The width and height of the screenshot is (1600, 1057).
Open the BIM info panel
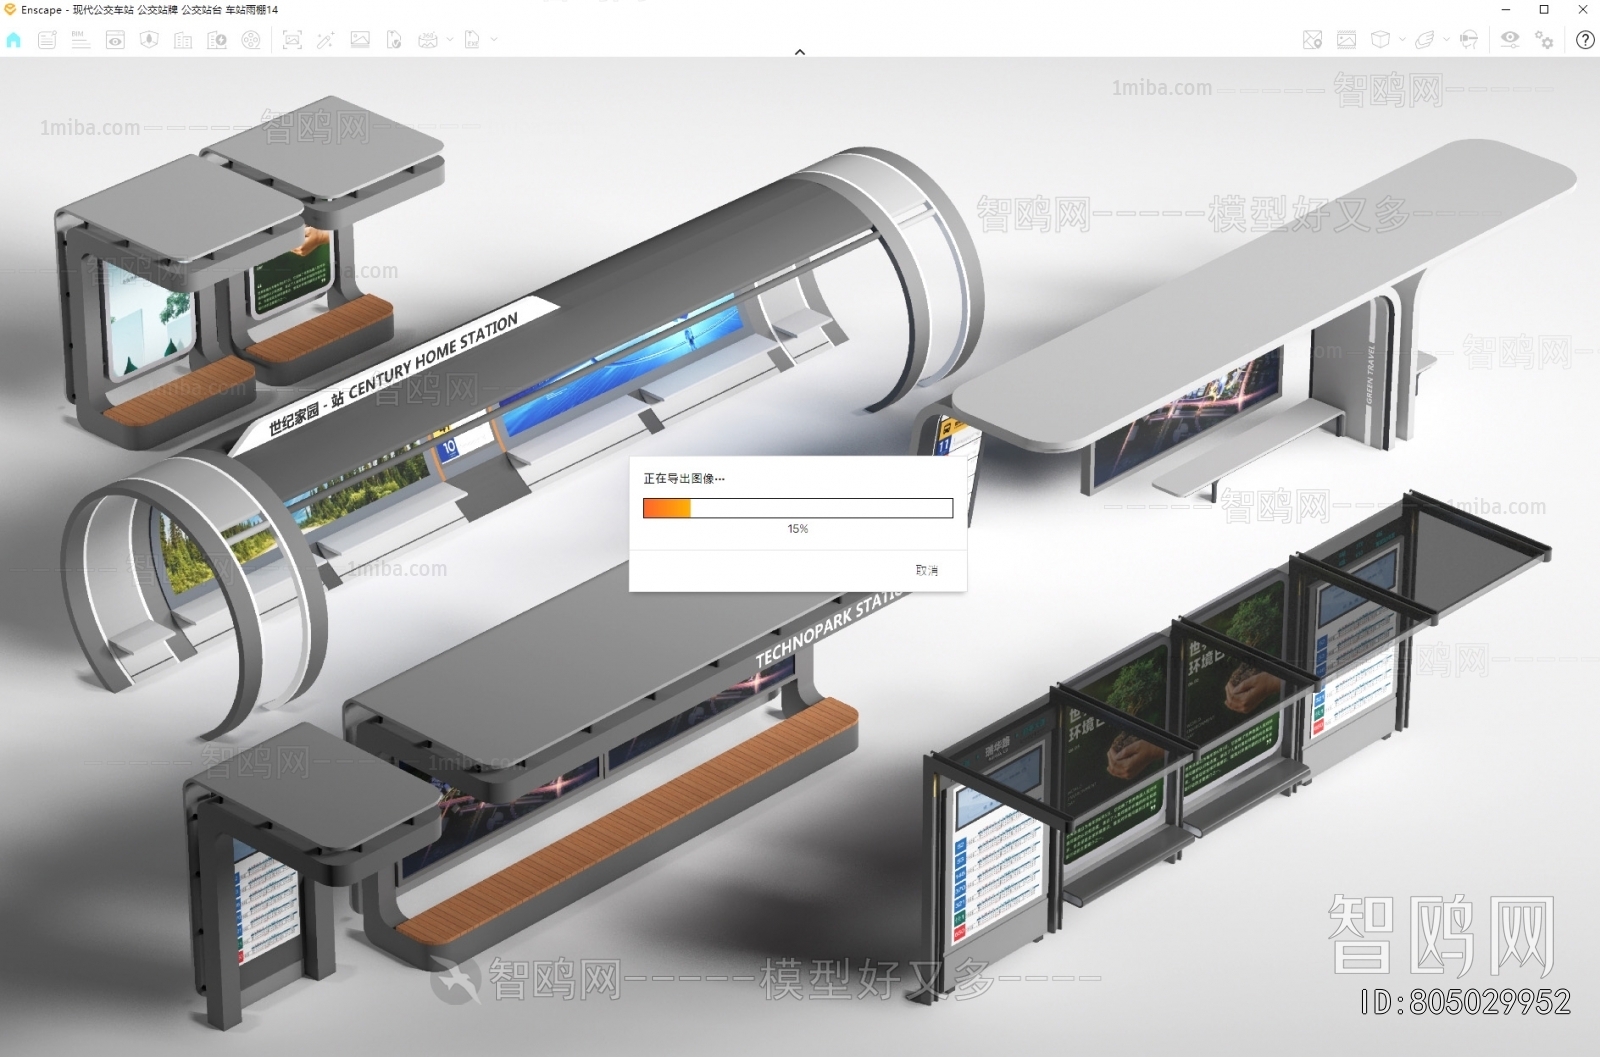click(x=81, y=40)
